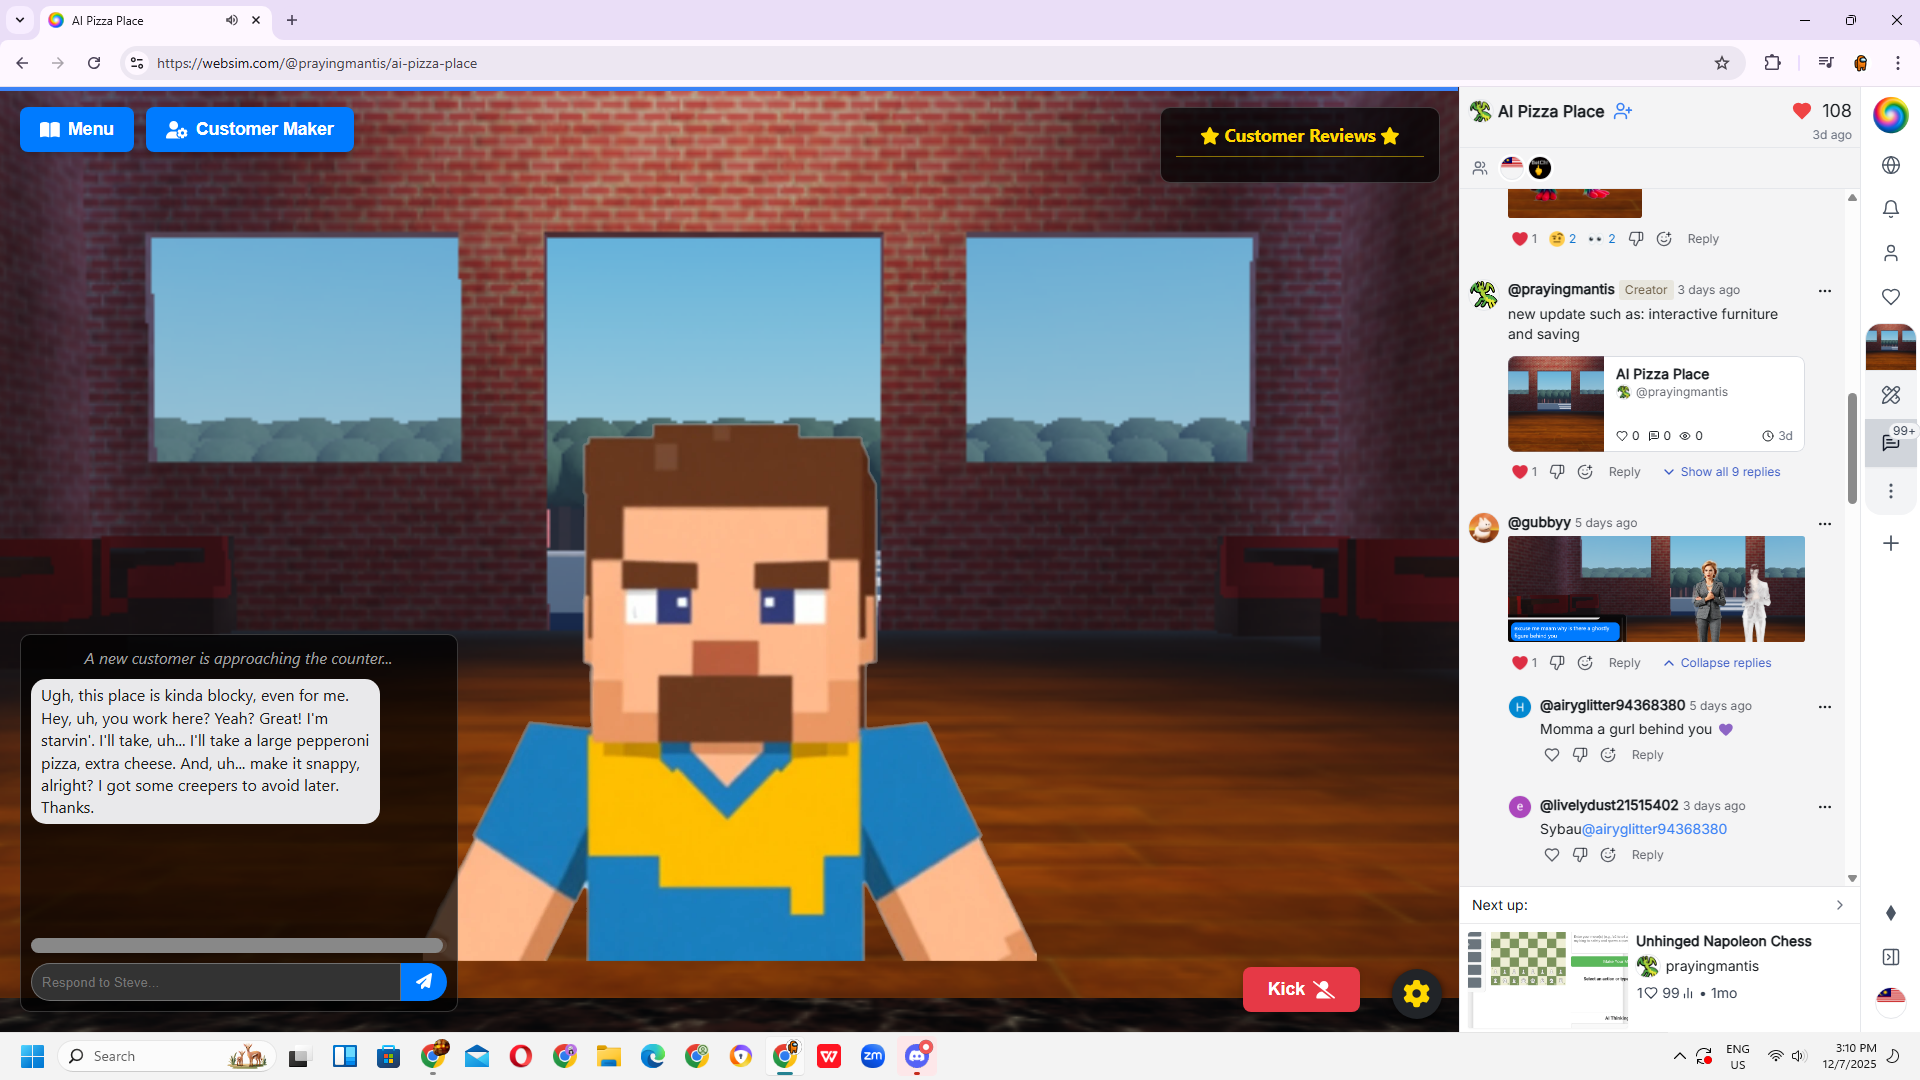This screenshot has height=1080, width=1920.
Task: Open the Menu button
Action: 77,129
